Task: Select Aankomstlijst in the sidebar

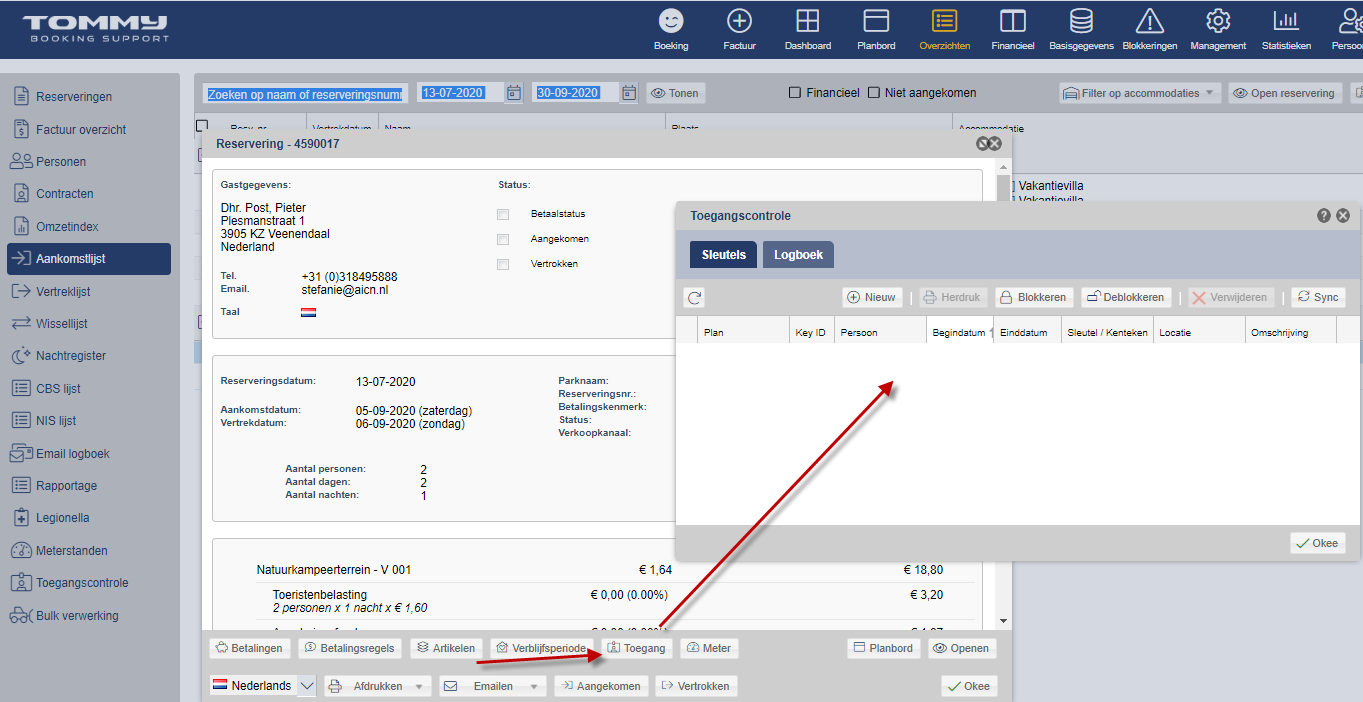Action: tap(89, 259)
